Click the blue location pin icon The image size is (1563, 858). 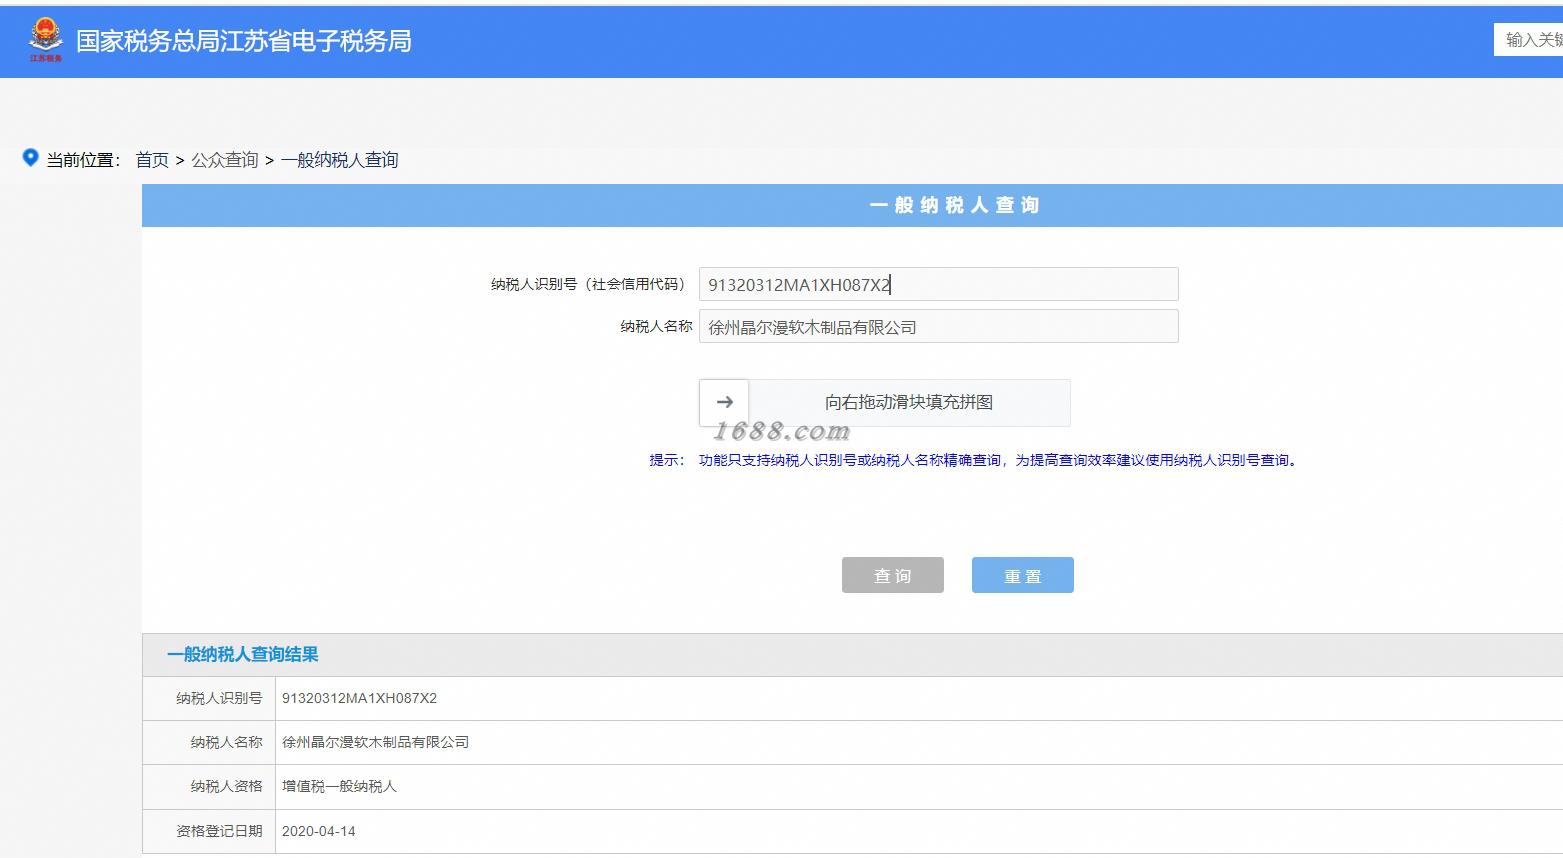point(30,158)
